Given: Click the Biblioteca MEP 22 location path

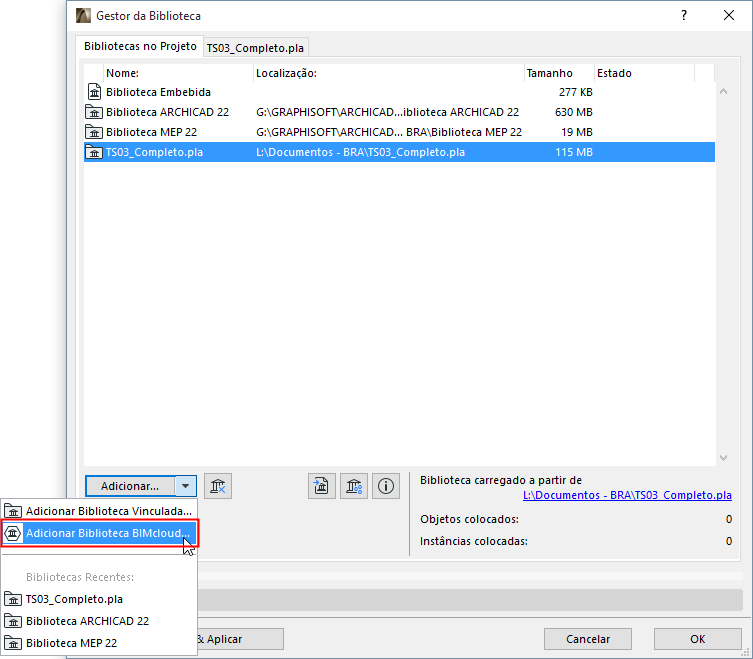Looking at the screenshot, I should click(389, 132).
